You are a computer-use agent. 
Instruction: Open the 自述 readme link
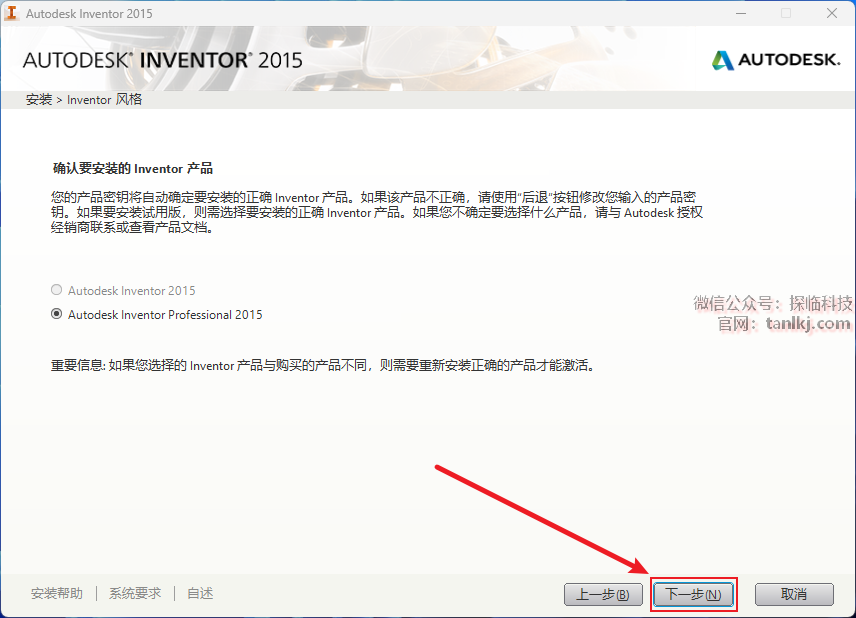pos(200,593)
